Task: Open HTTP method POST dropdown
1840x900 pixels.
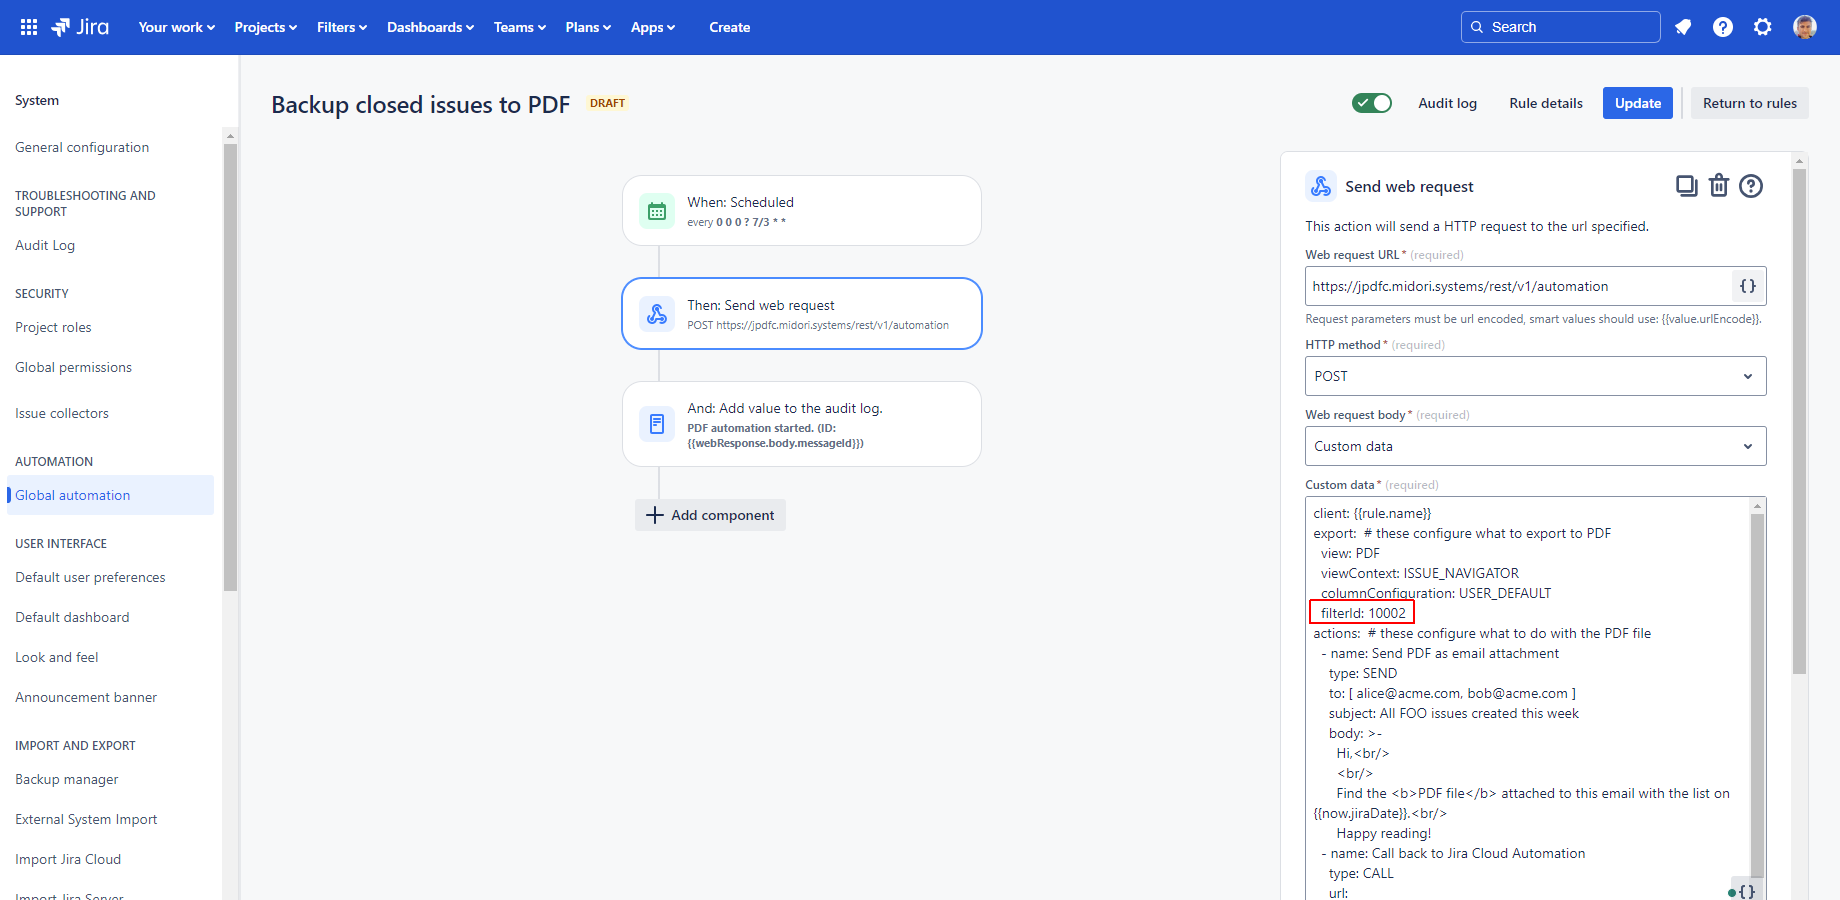Action: (x=1535, y=376)
